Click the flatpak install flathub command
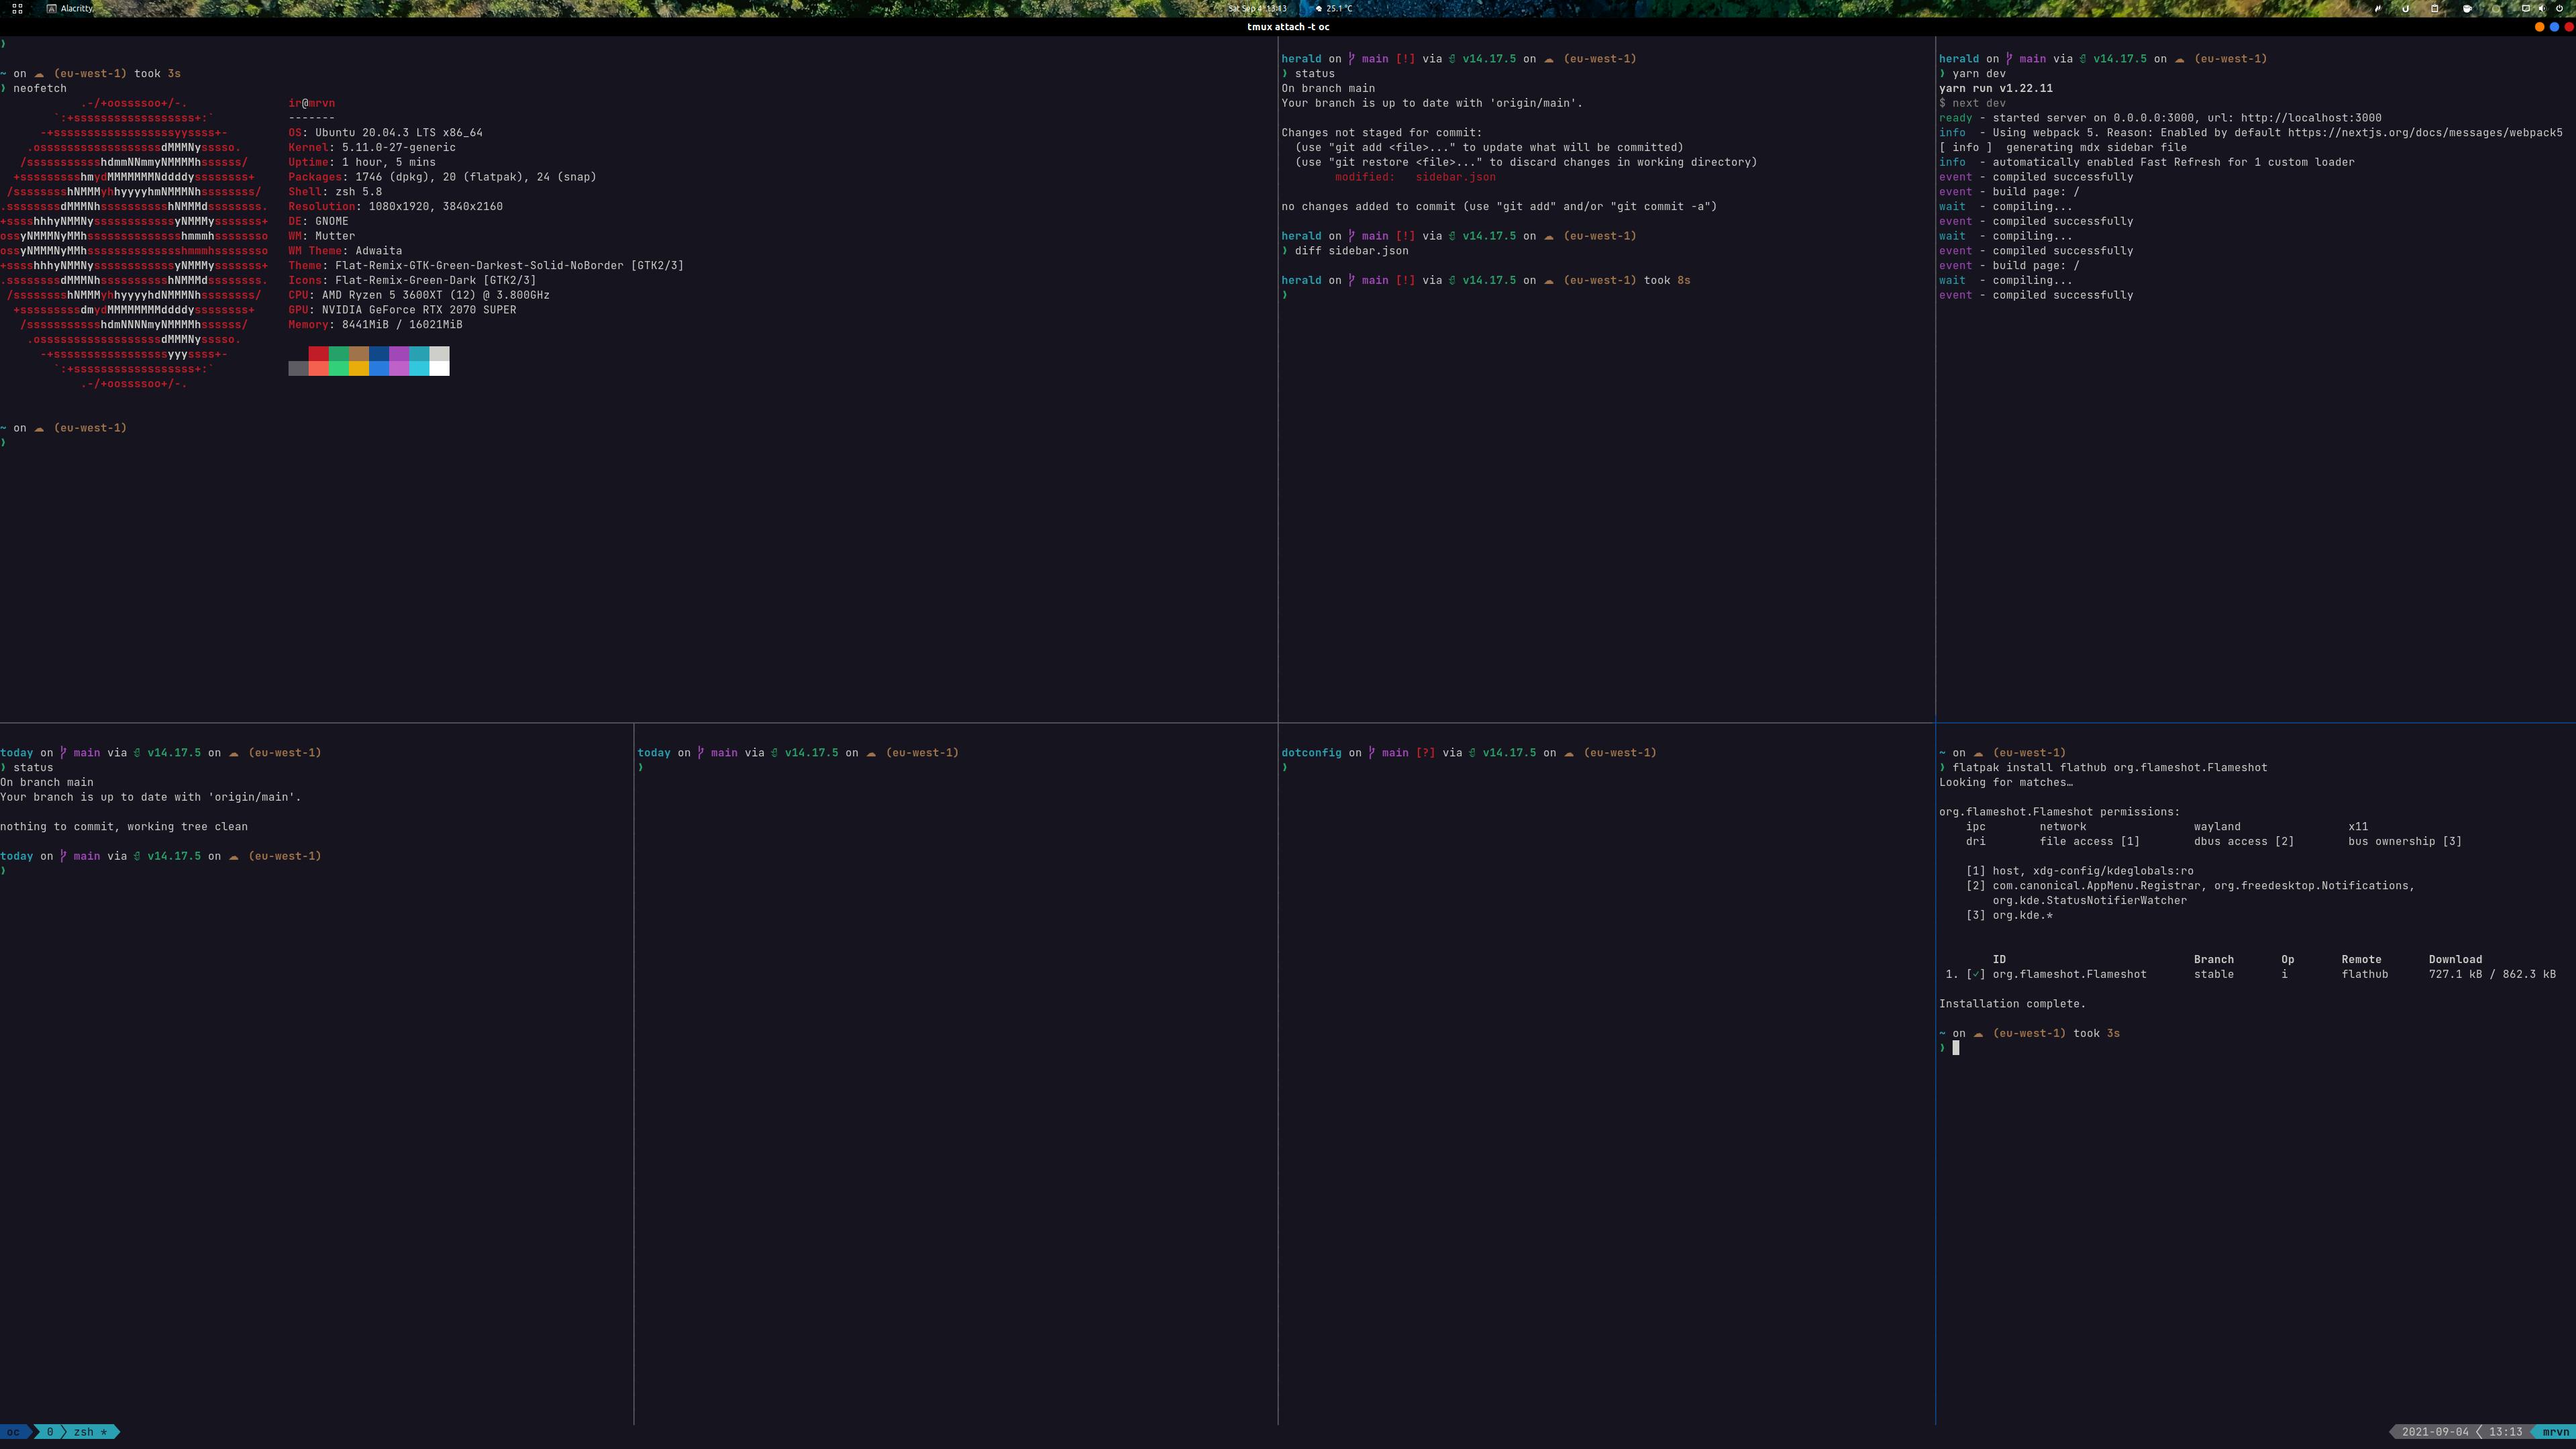The height and width of the screenshot is (1449, 2576). coord(2109,768)
